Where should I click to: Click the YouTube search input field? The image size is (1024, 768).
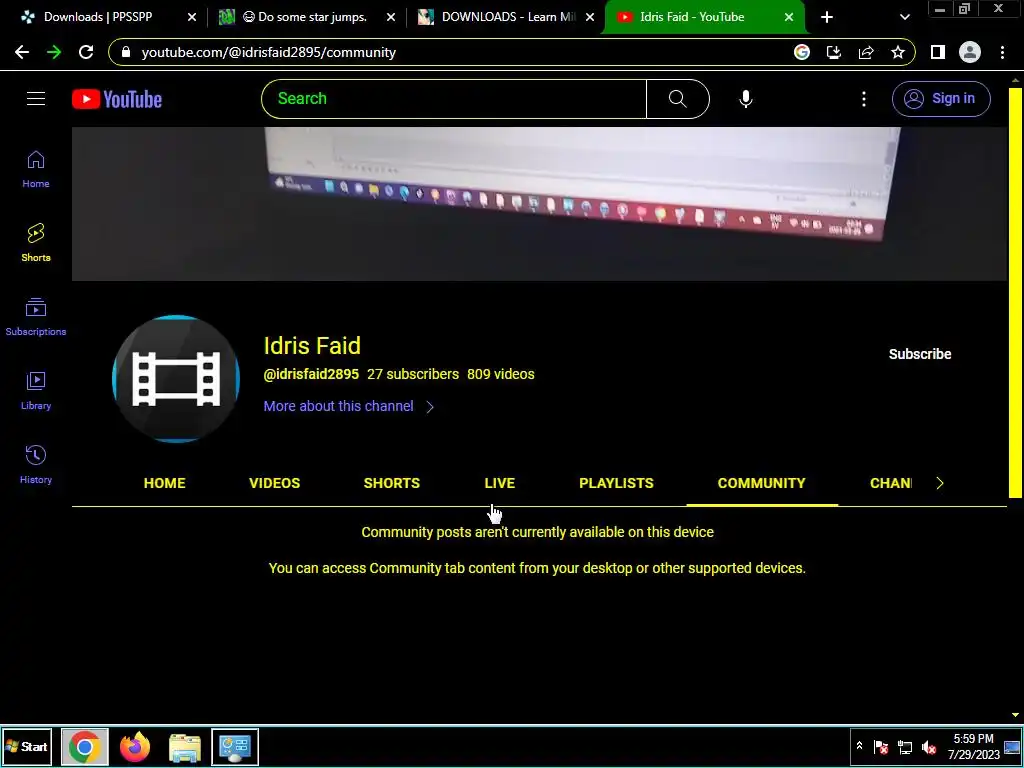[x=454, y=99]
